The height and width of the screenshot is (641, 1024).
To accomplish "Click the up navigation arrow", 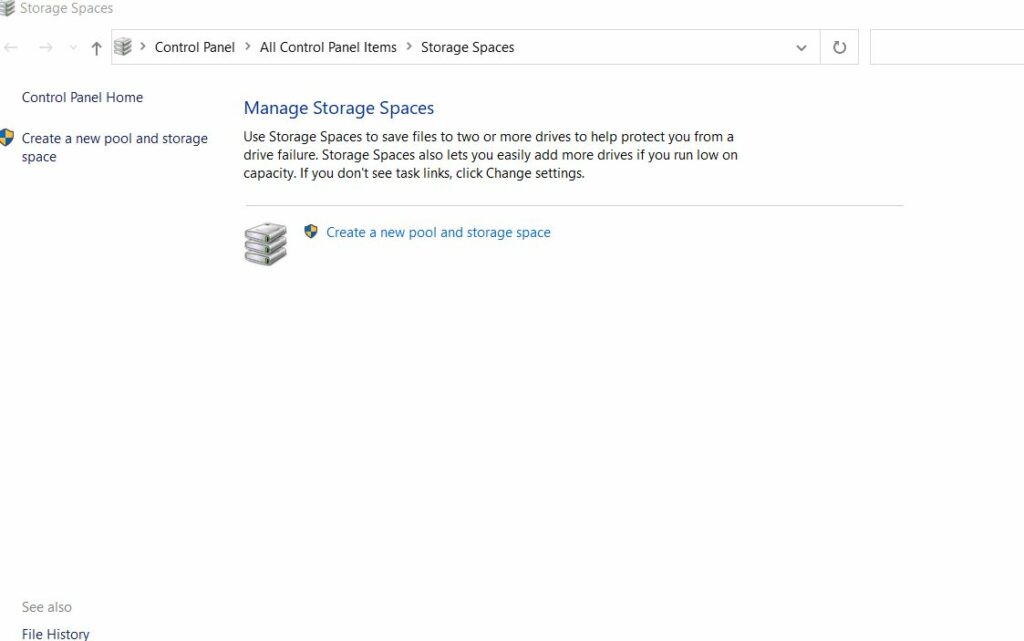I will click(95, 46).
